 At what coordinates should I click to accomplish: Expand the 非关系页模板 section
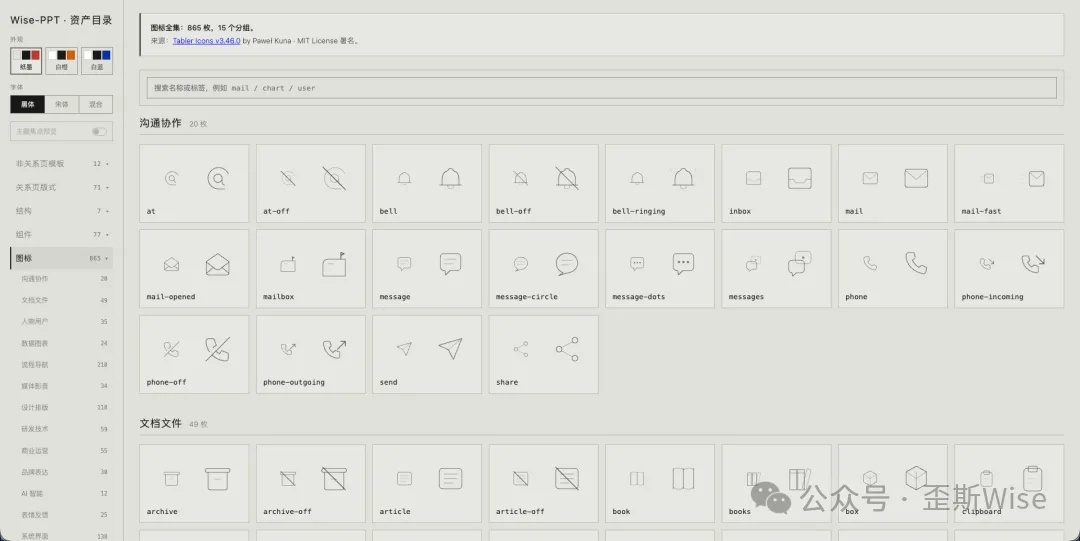(x=61, y=163)
